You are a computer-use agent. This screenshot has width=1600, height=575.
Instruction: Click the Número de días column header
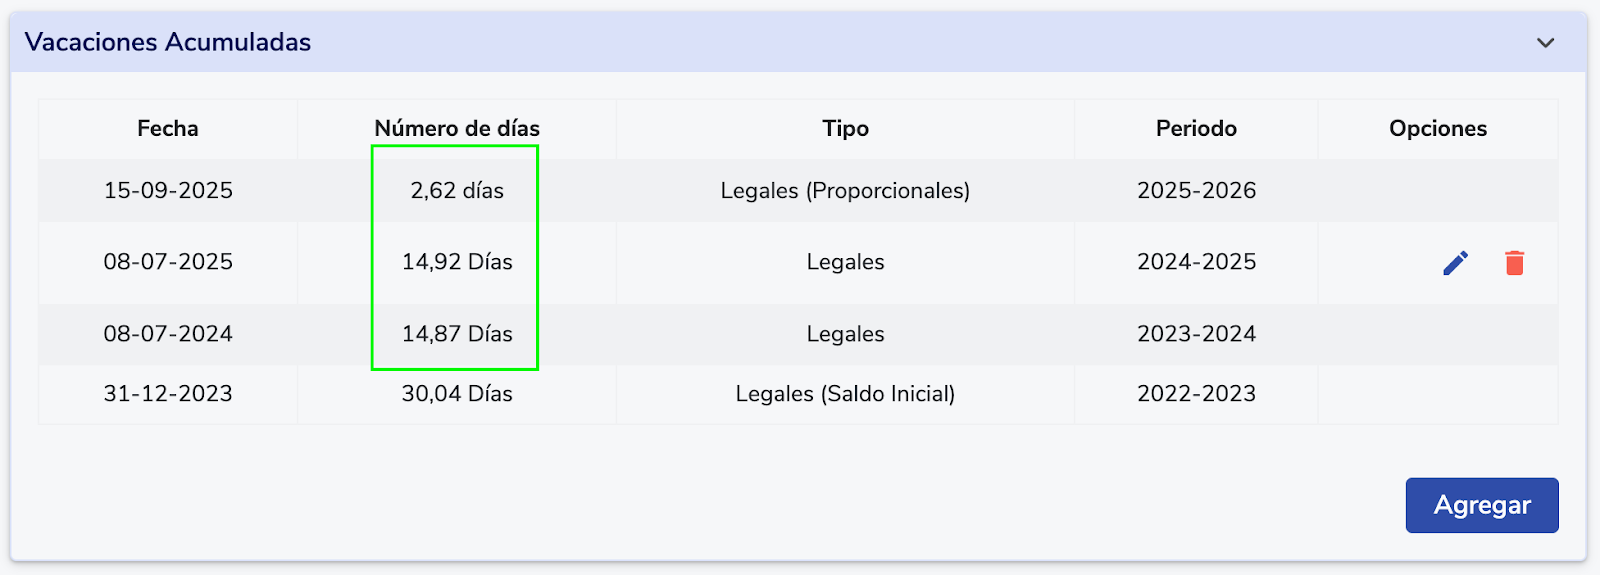457,128
